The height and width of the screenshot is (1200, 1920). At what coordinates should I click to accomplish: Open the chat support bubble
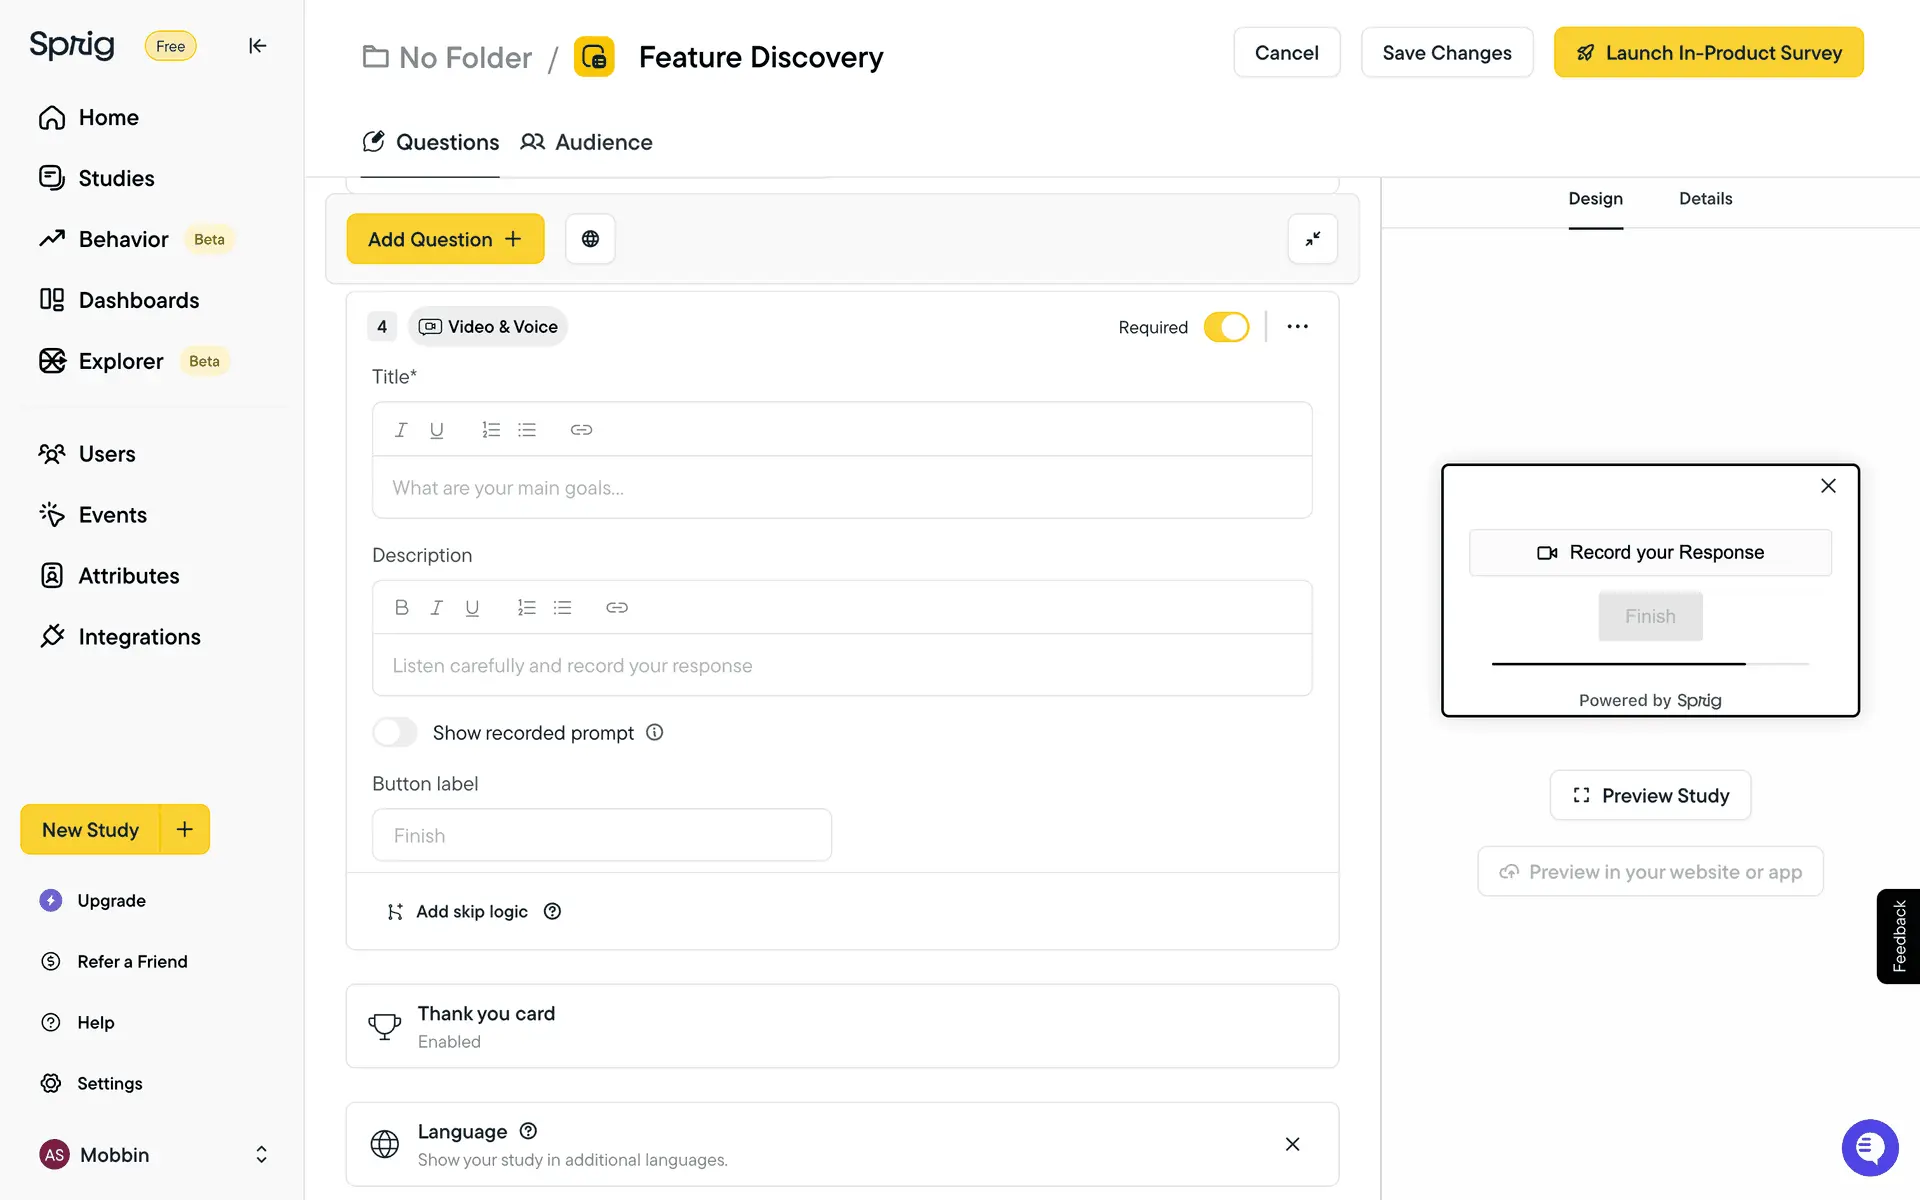1869,1147
